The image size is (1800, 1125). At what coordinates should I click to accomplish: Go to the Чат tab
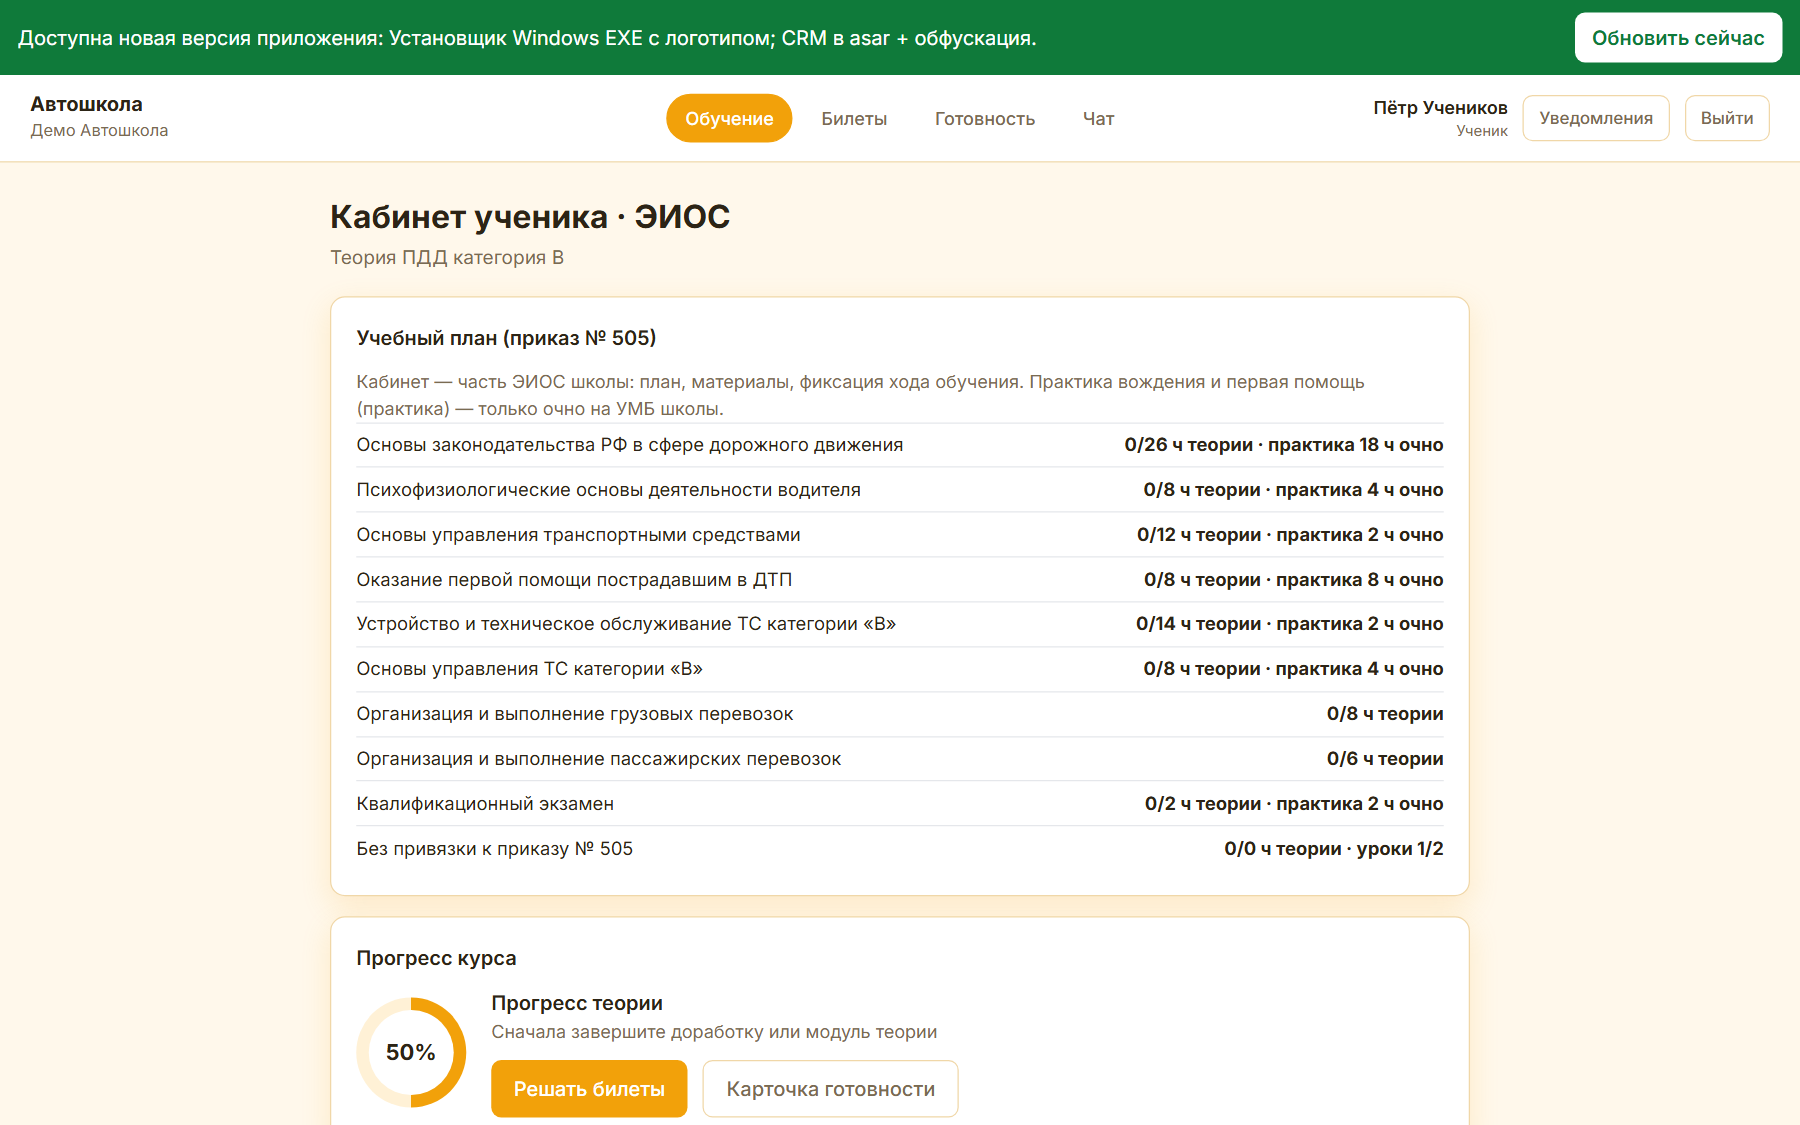[x=1098, y=118]
